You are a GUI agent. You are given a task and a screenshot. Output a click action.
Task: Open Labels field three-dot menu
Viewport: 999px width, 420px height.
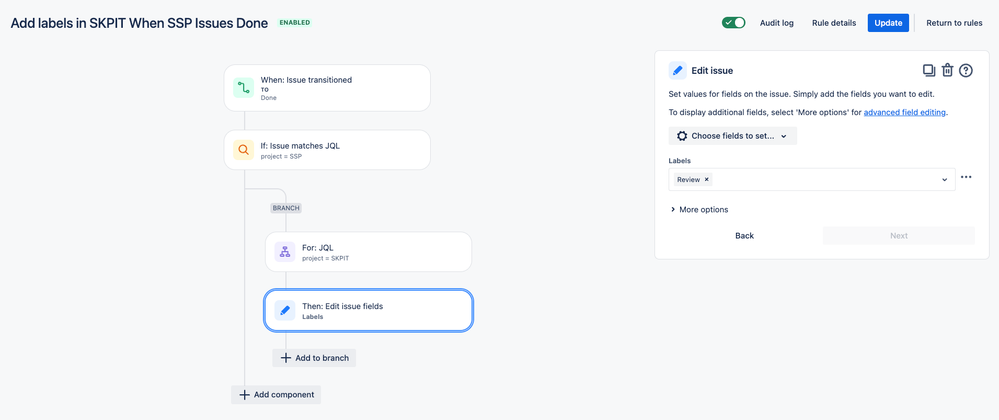click(x=966, y=178)
